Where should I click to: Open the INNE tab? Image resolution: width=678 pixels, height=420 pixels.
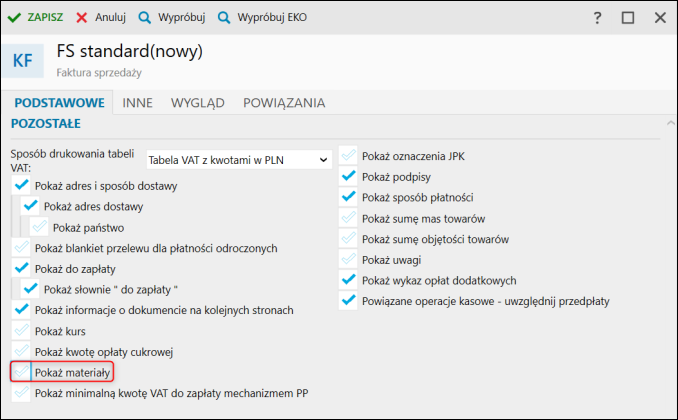[x=138, y=103]
